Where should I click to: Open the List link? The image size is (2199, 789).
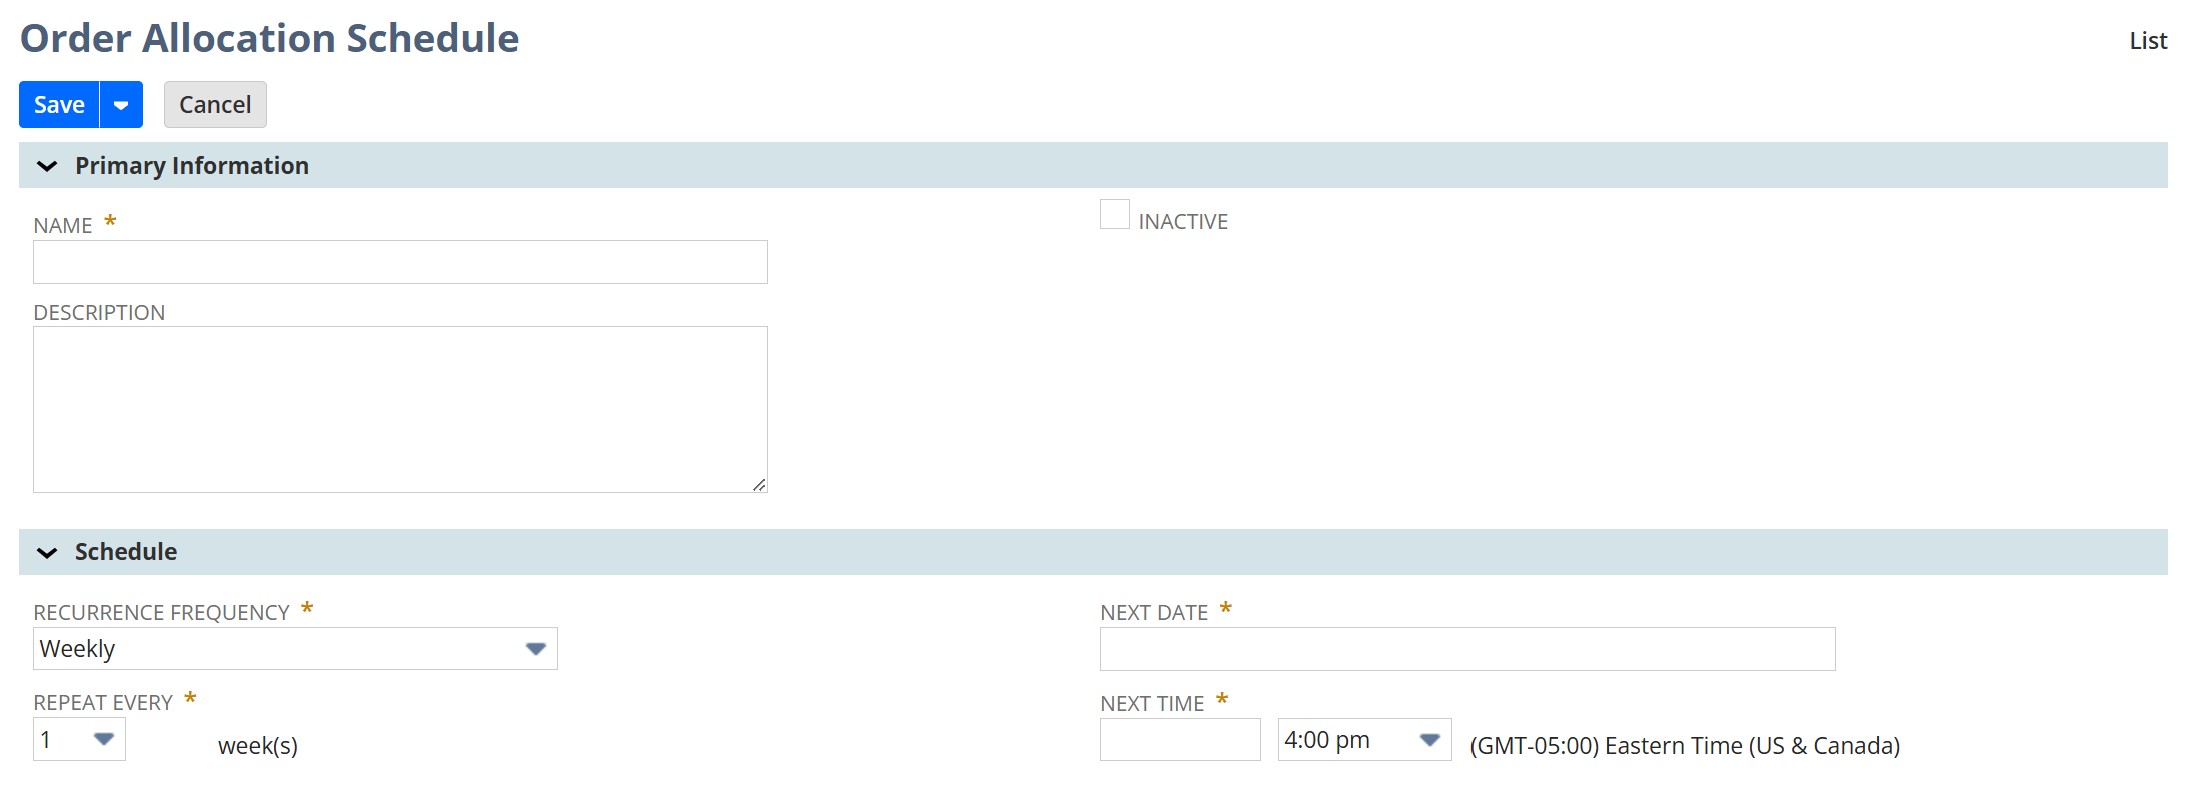pyautogui.click(x=2147, y=41)
